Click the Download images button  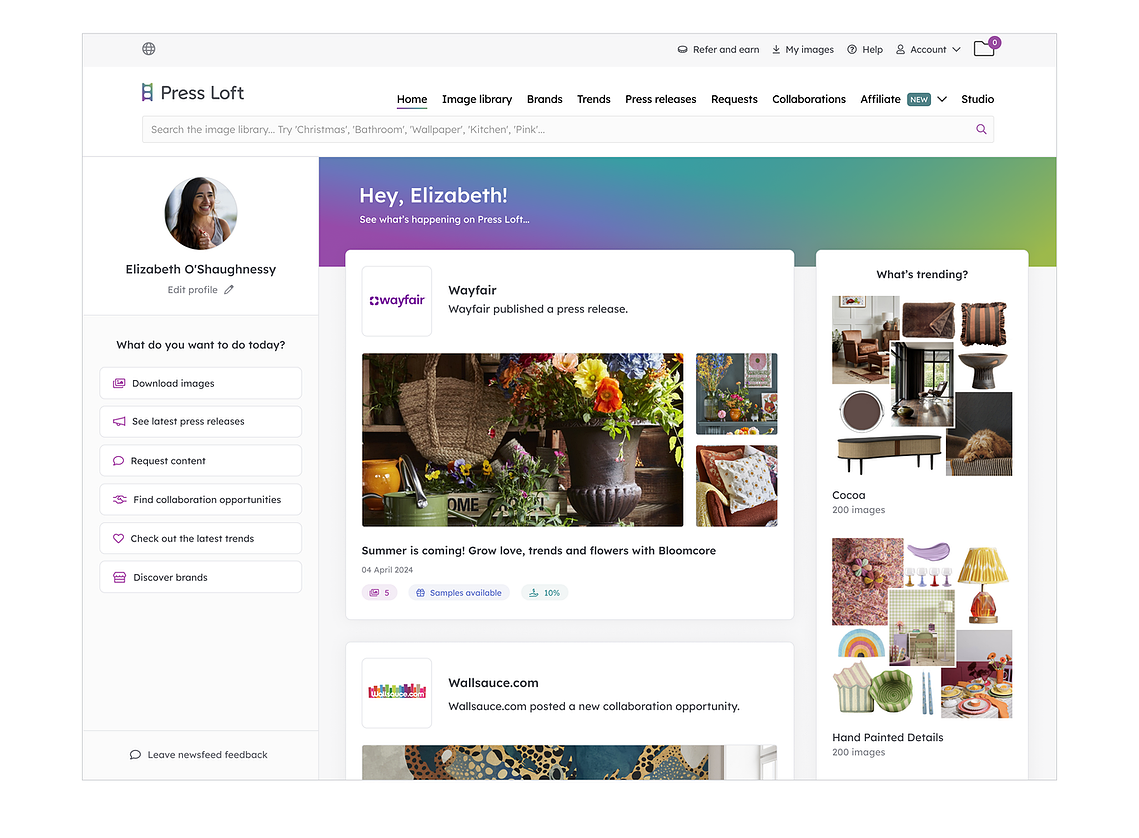click(x=200, y=383)
